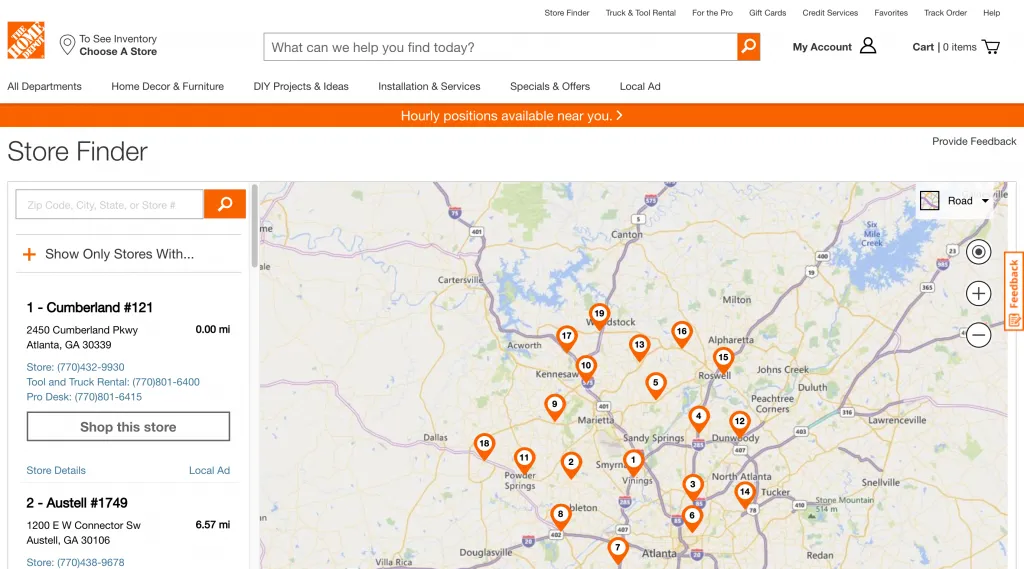Click the orange main search magnifier button
This screenshot has height=569, width=1024.
pos(748,47)
